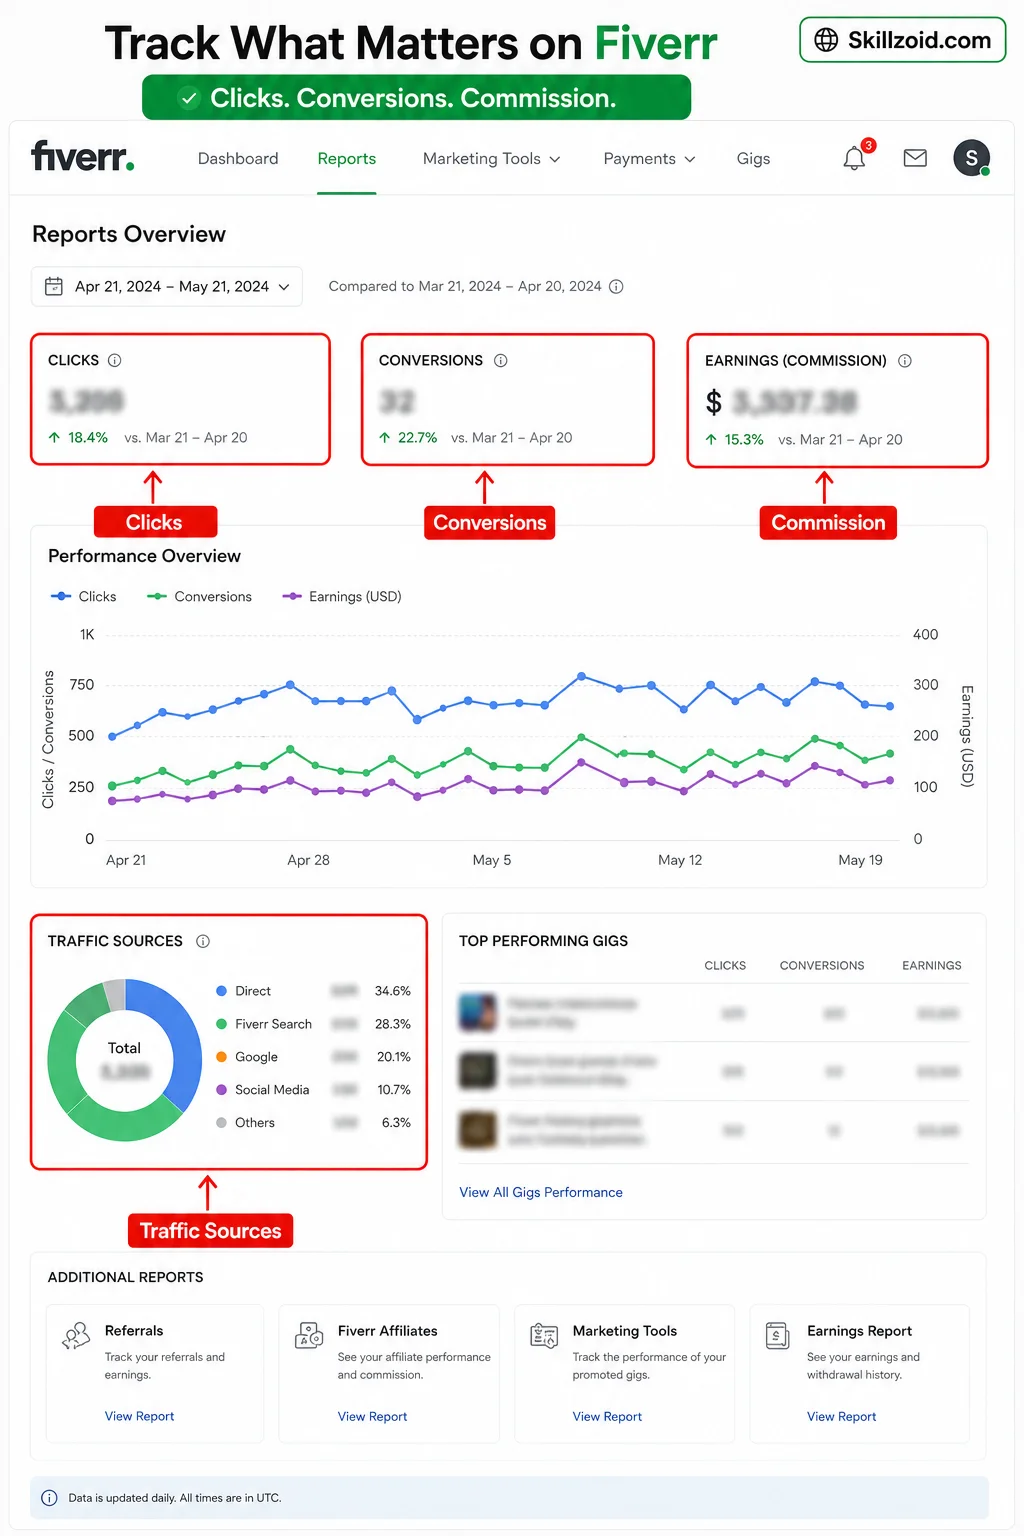
Task: Click the third gig thumbnail
Action: (478, 1130)
